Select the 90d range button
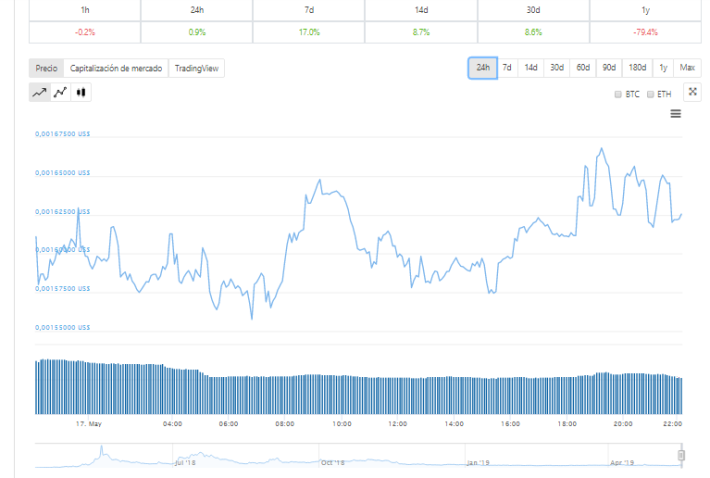This screenshot has height=478, width=710. pyautogui.click(x=609, y=68)
